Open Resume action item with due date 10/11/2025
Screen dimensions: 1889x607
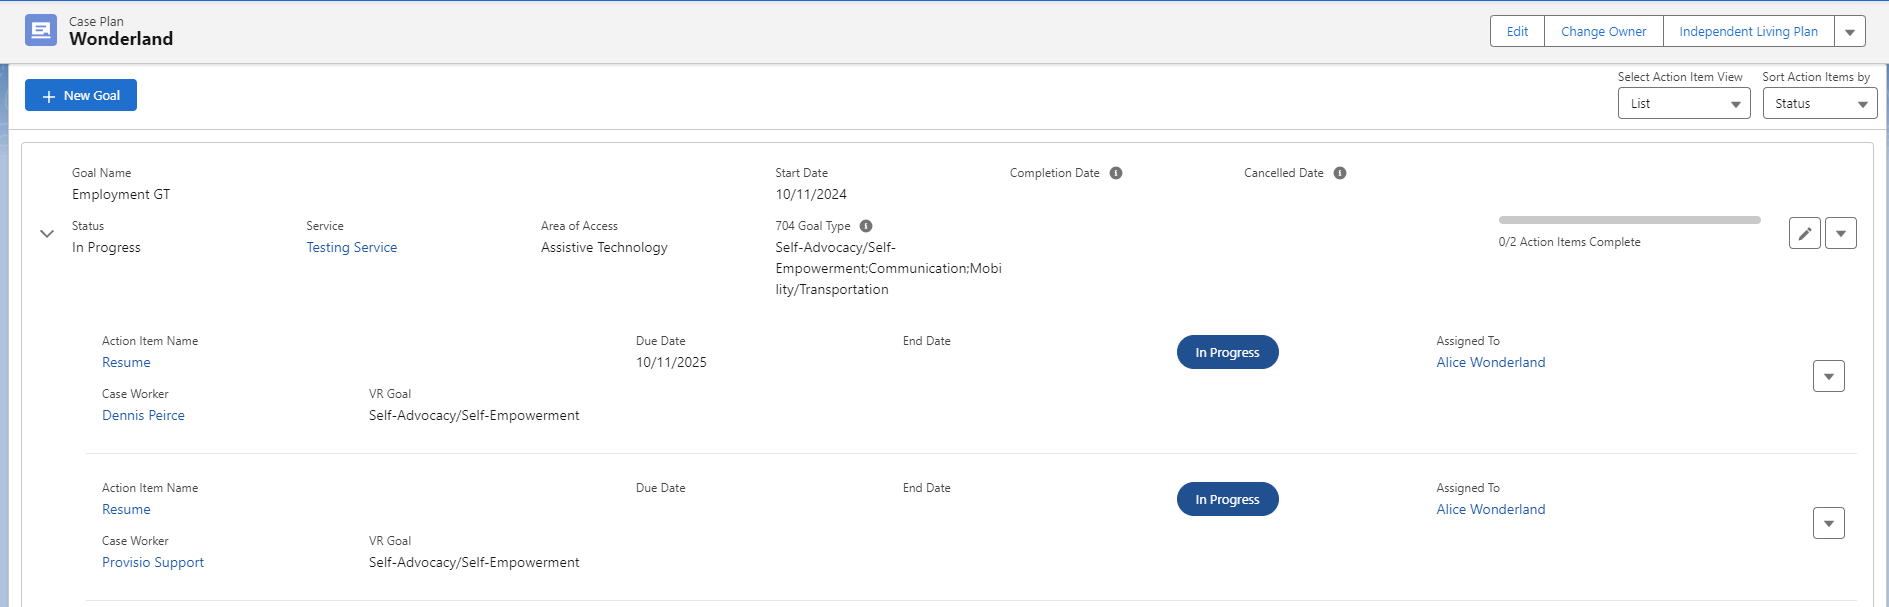pyautogui.click(x=126, y=362)
